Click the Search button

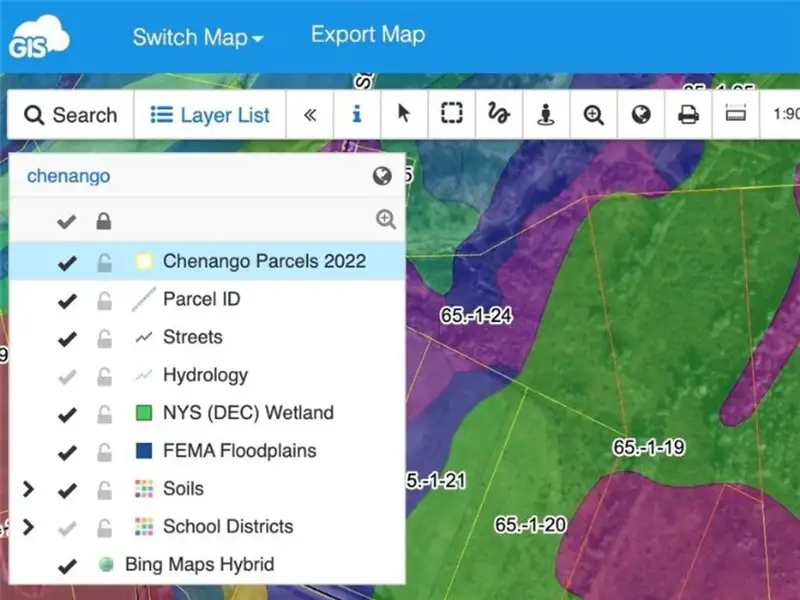point(70,115)
